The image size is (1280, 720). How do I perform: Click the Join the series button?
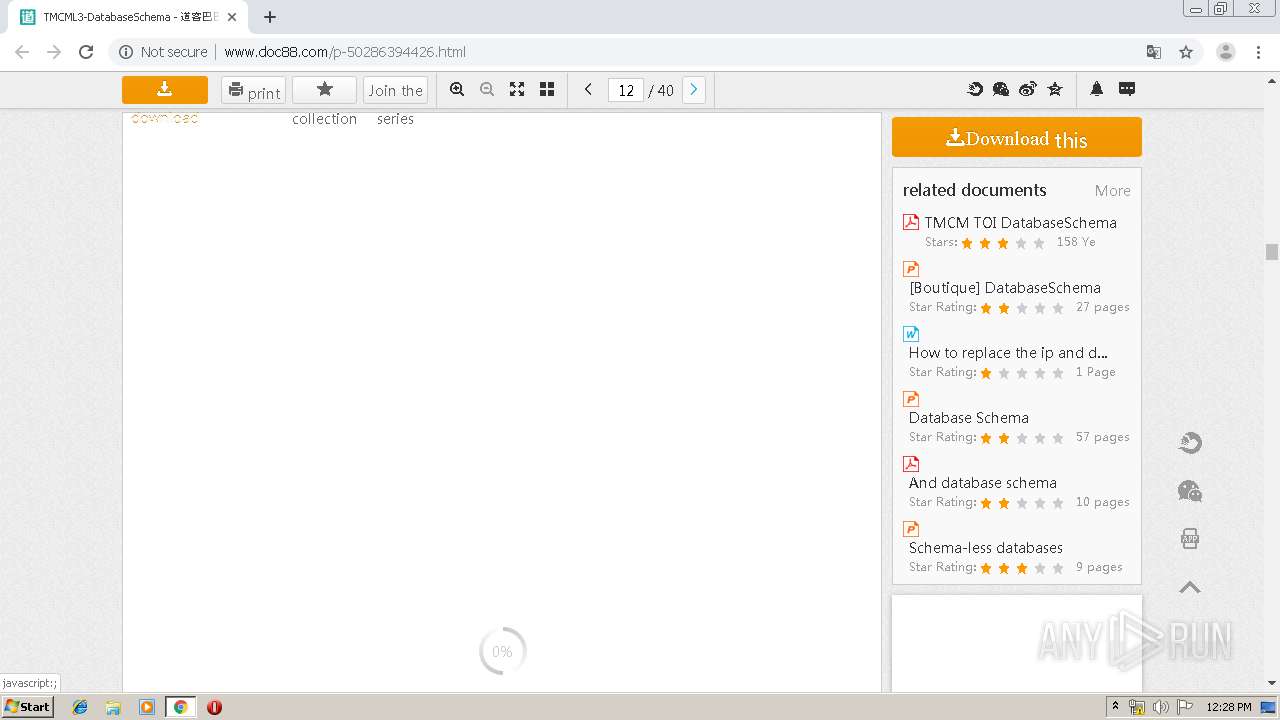point(395,90)
